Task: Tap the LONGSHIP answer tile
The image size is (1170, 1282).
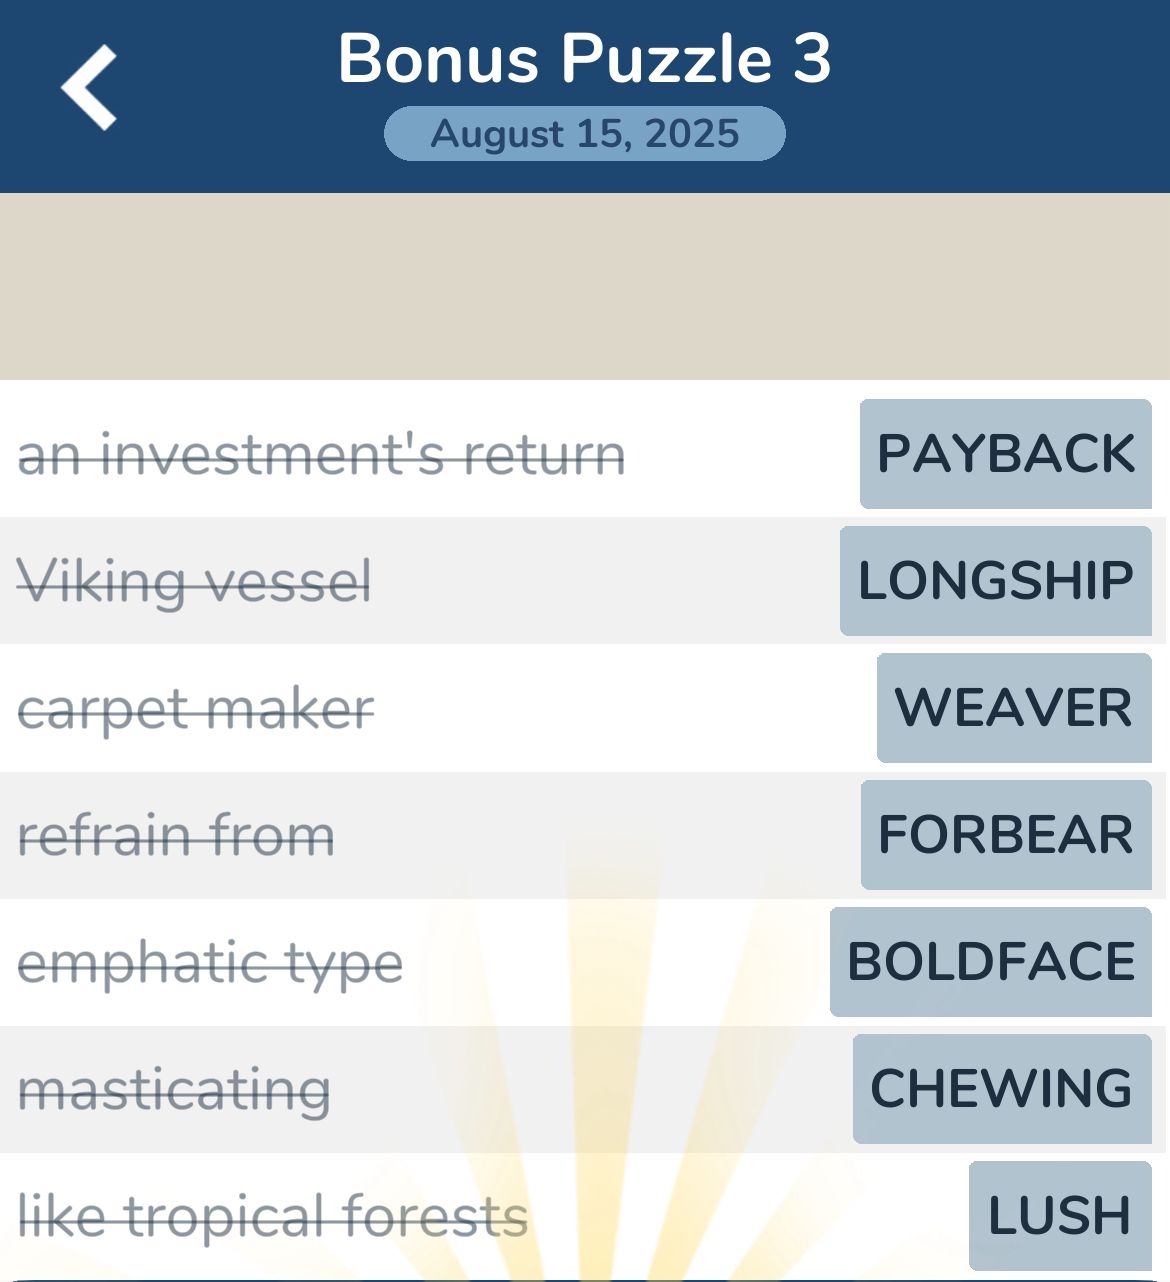Action: [x=995, y=581]
